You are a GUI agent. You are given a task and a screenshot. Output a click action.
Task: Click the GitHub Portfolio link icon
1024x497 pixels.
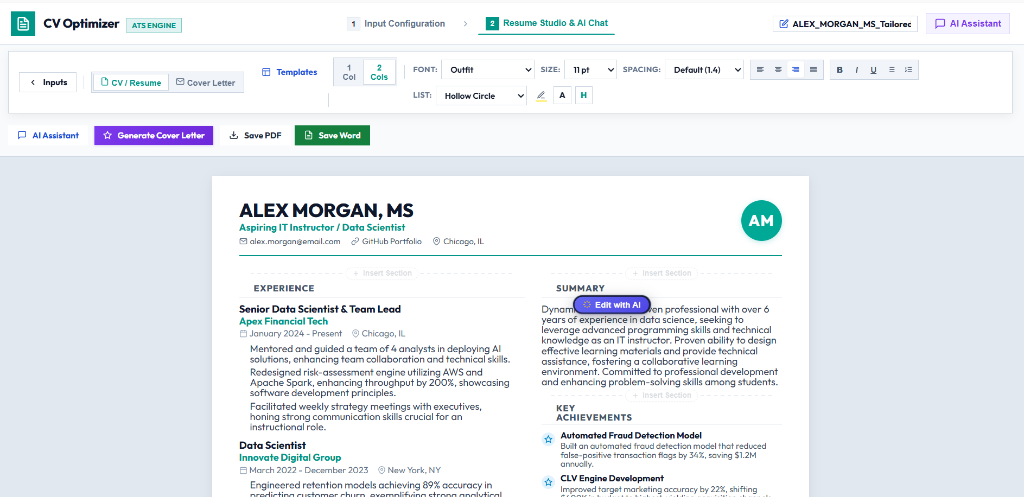pos(355,241)
